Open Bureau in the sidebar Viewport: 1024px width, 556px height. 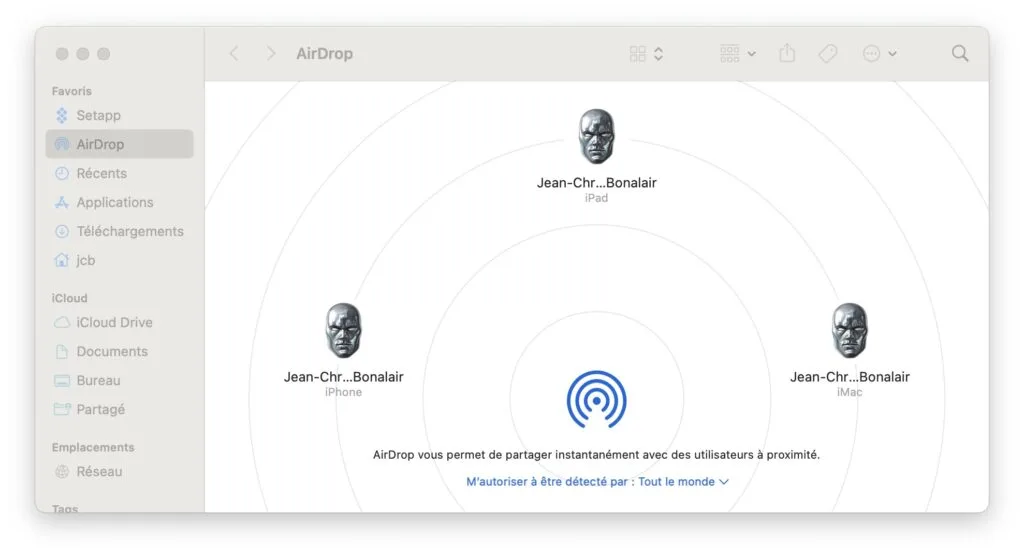coord(120,380)
